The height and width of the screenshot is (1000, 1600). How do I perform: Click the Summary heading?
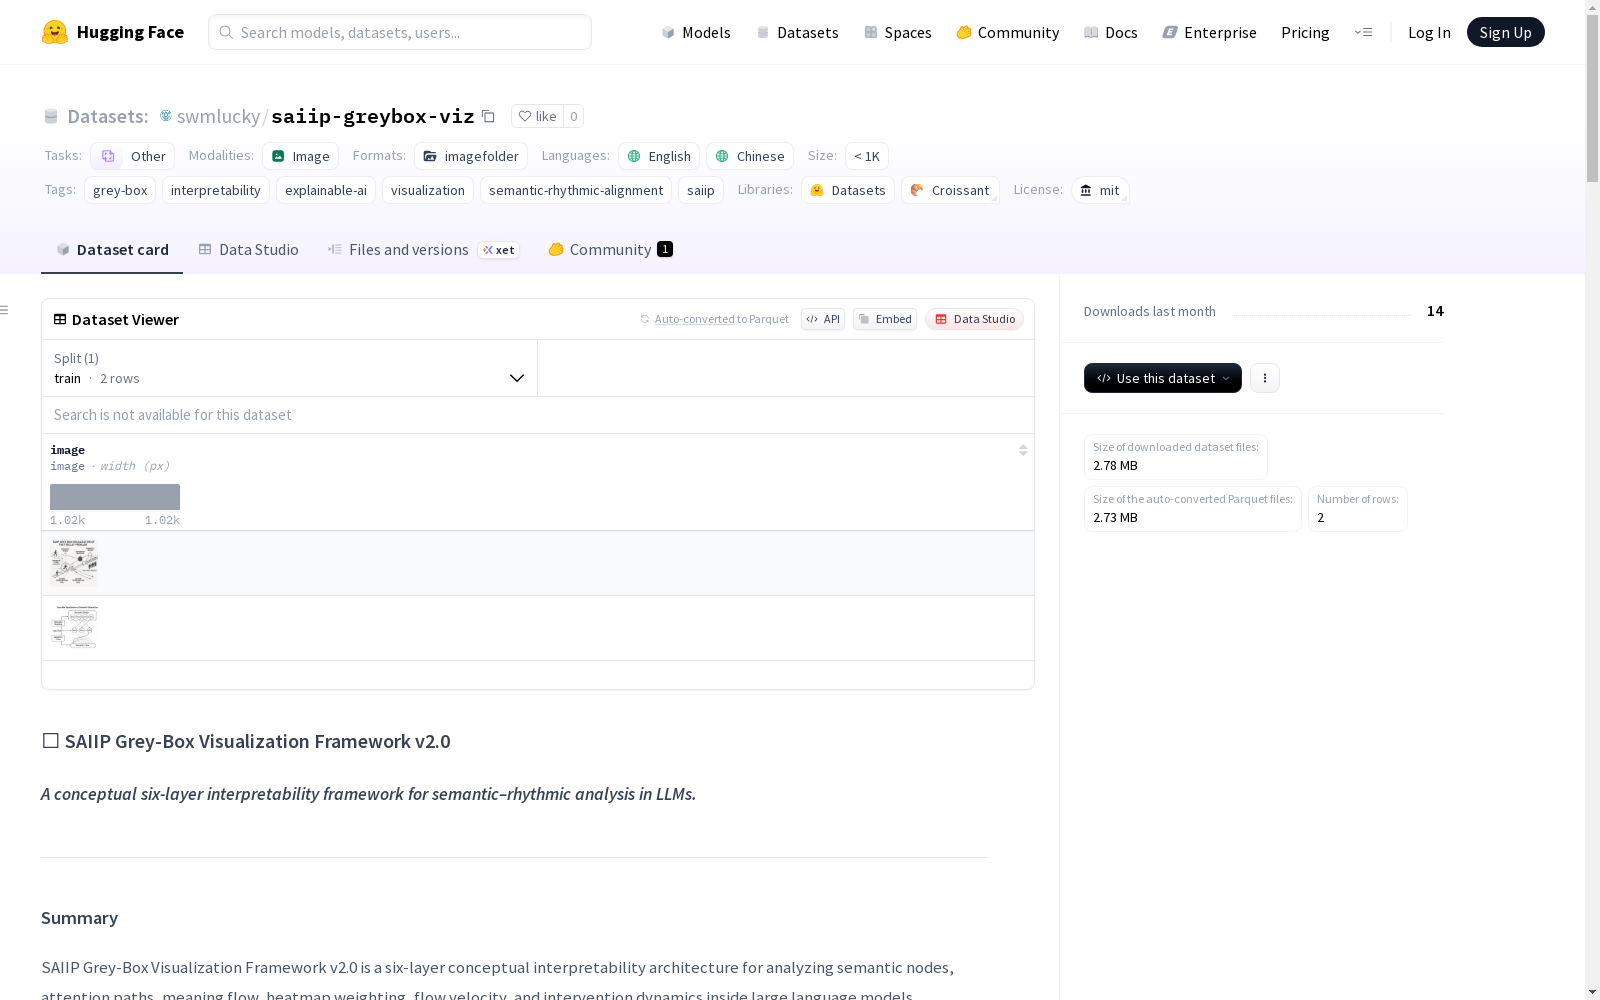pyautogui.click(x=80, y=918)
